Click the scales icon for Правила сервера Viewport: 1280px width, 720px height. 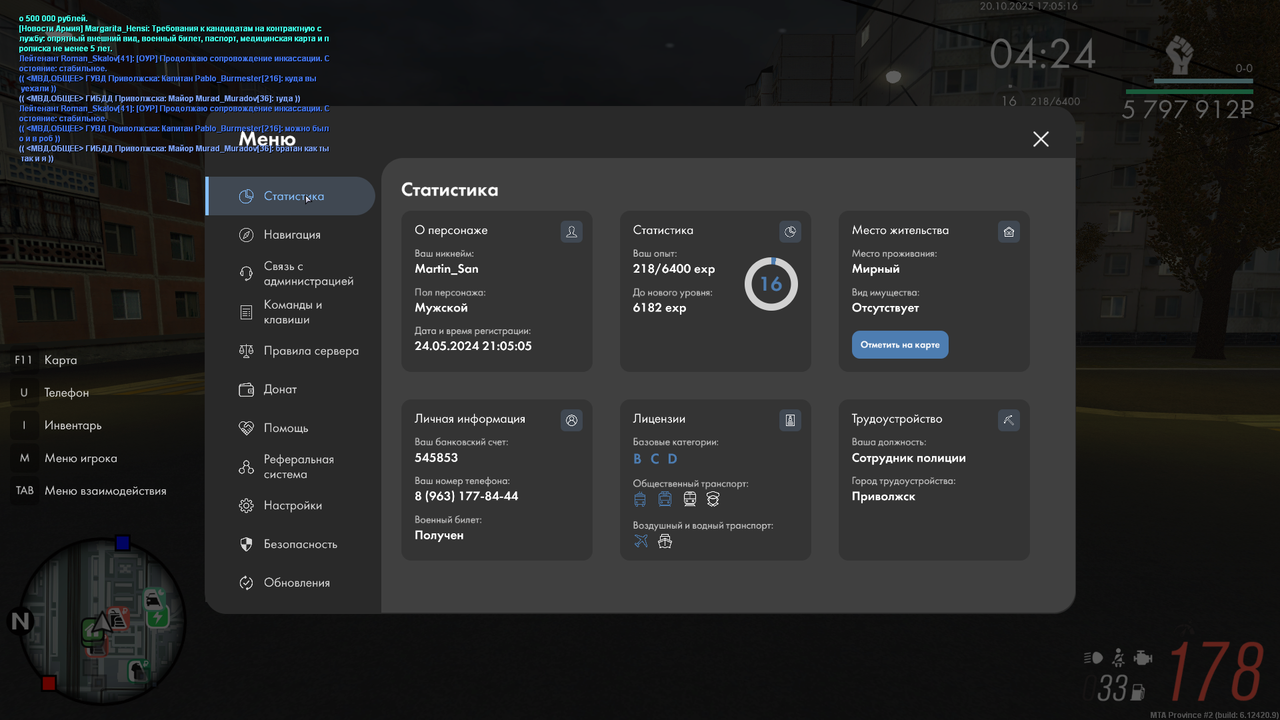pos(246,351)
